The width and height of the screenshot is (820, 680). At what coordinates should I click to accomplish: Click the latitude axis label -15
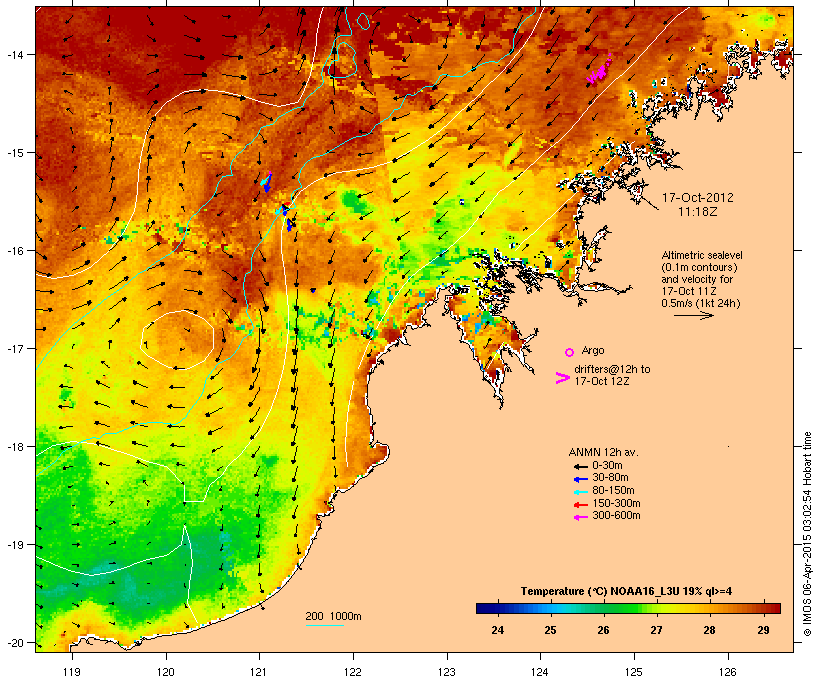[x=14, y=153]
